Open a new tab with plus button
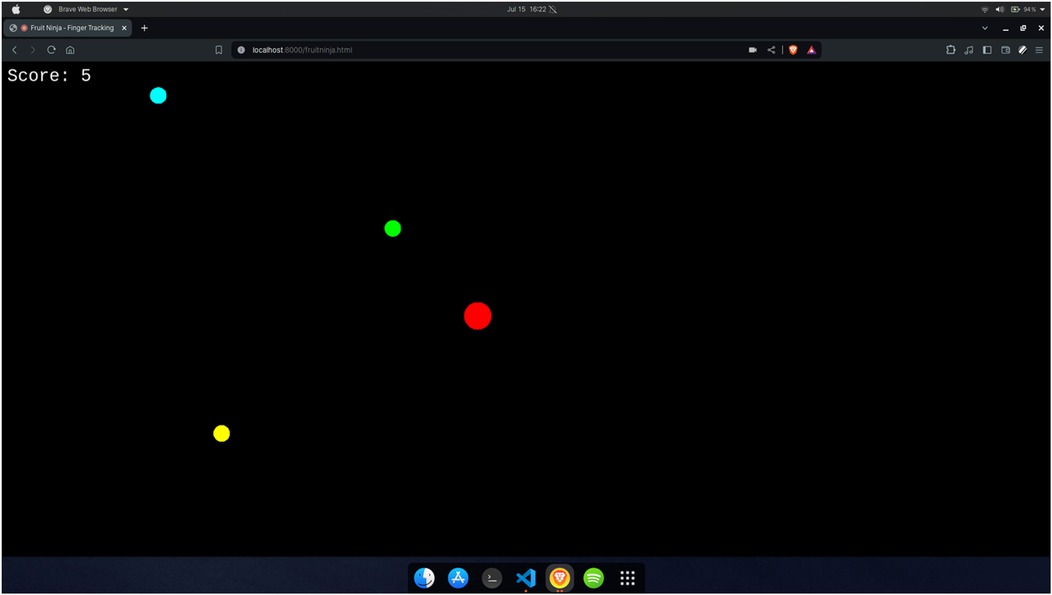The height and width of the screenshot is (595, 1052). pyautogui.click(x=144, y=28)
